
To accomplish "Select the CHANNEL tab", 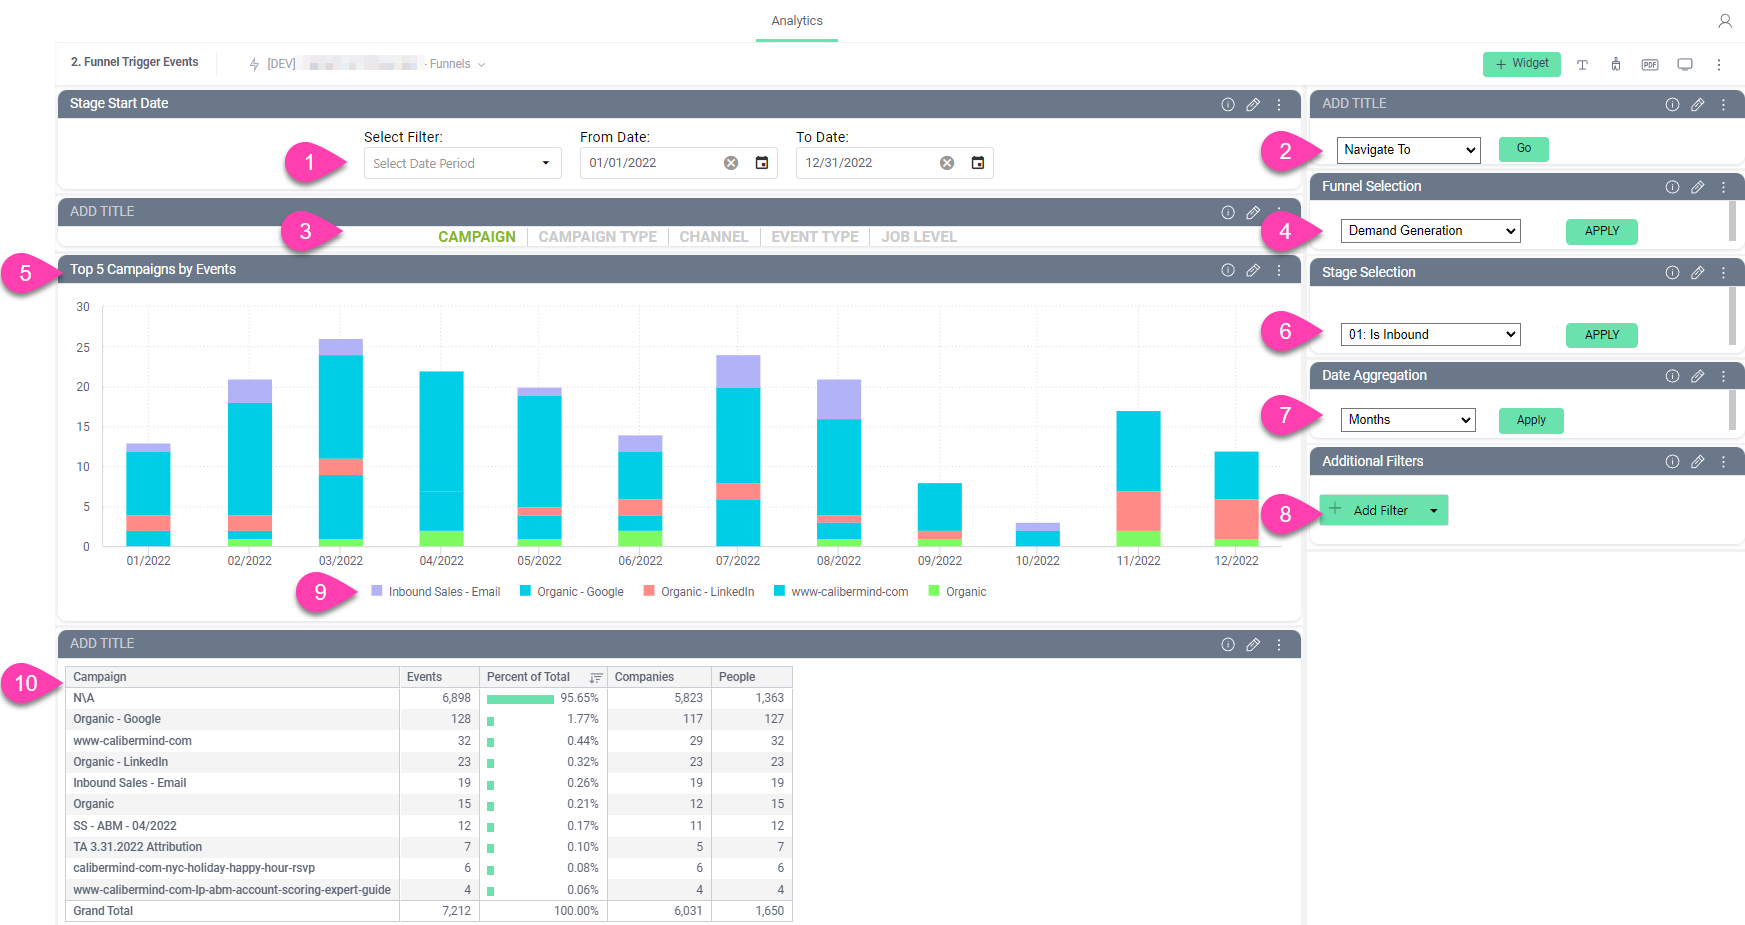I will (714, 237).
